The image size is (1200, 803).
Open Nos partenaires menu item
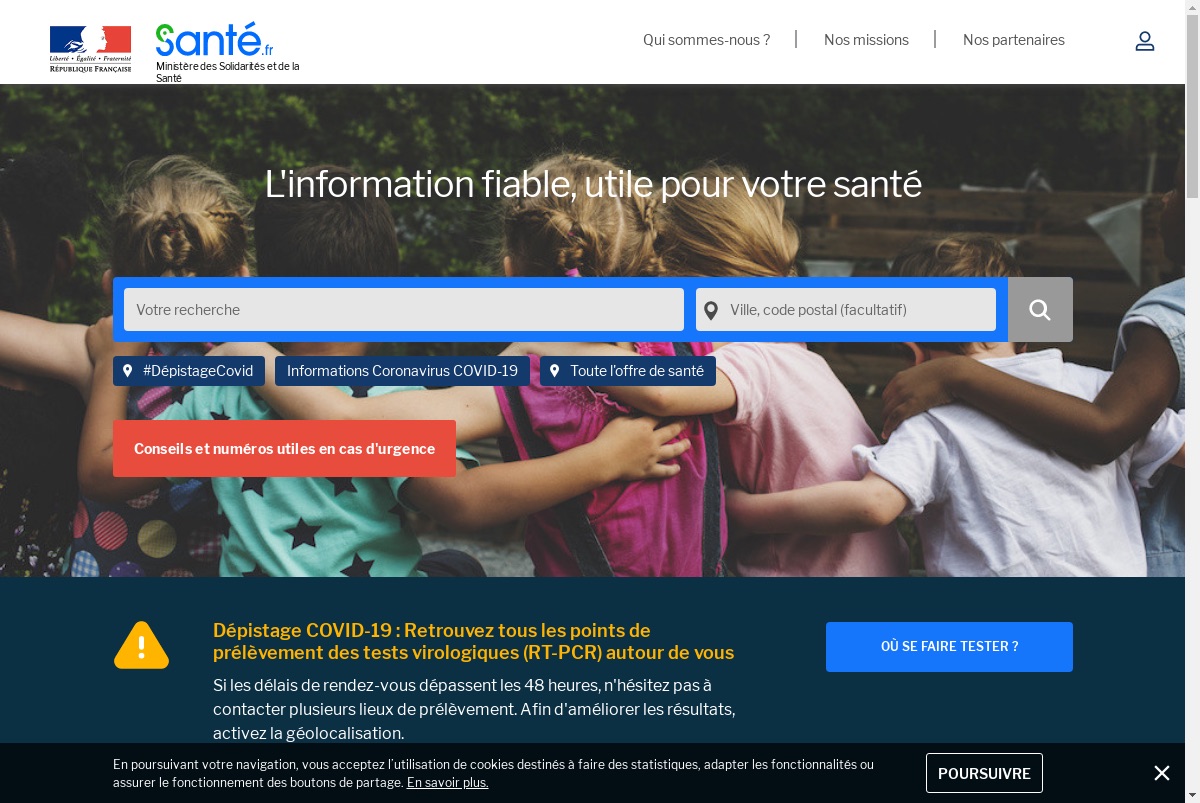[x=1014, y=40]
